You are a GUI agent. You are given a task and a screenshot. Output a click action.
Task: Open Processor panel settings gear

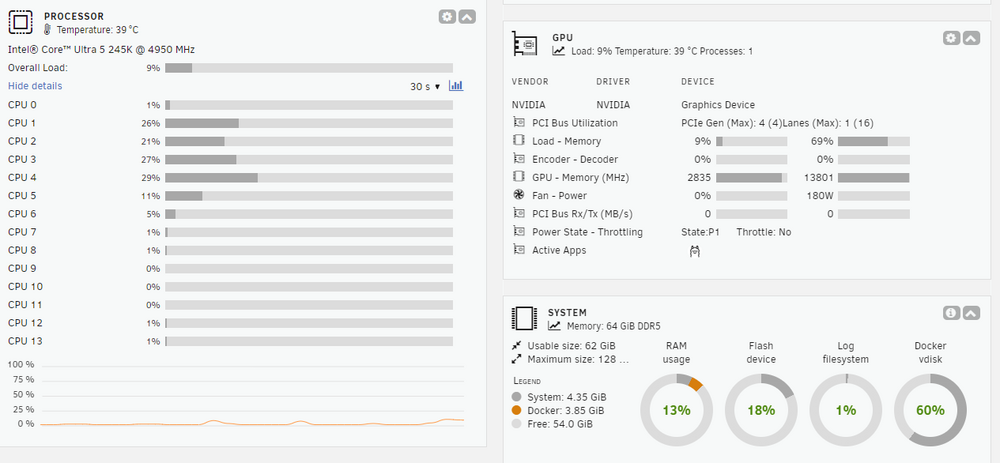pyautogui.click(x=448, y=17)
